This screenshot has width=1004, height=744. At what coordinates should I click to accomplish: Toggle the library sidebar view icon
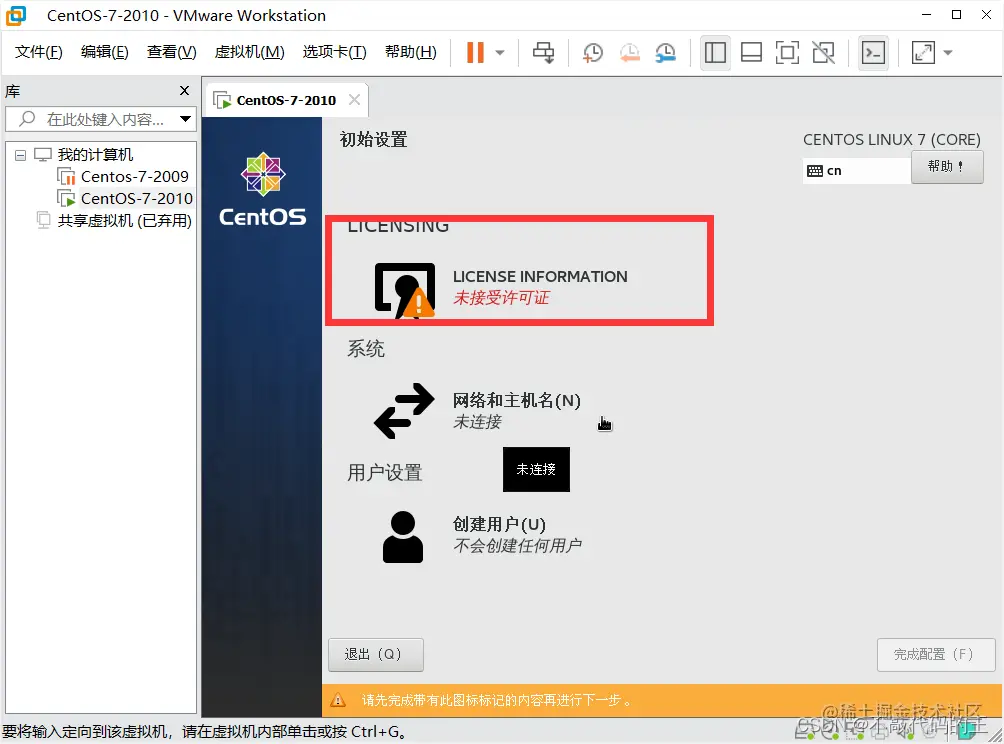click(x=715, y=53)
